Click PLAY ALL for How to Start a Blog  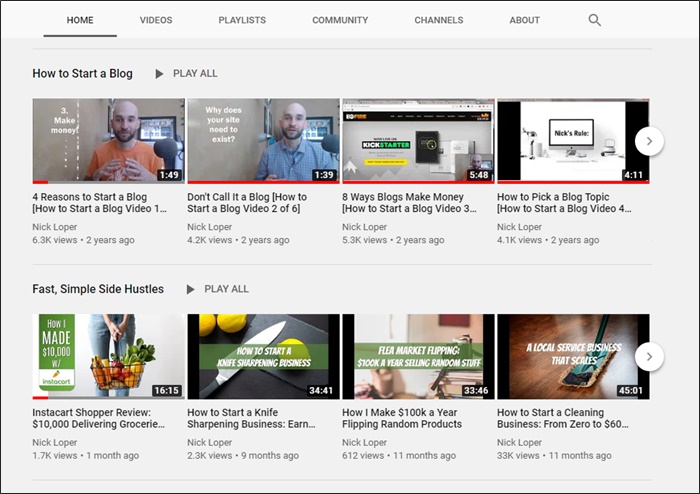tap(195, 74)
